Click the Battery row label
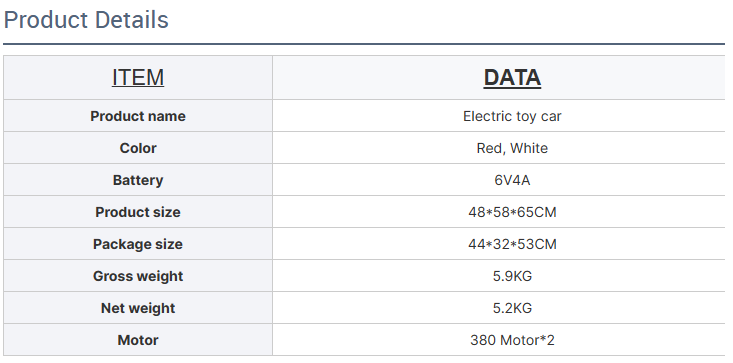This screenshot has height=363, width=733. 138,180
